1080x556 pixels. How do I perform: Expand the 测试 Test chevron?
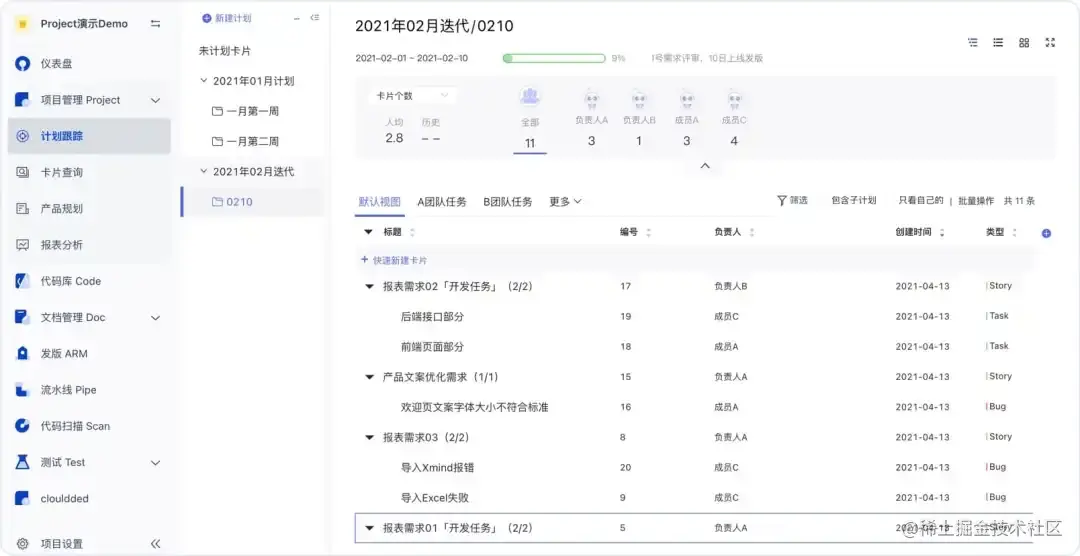point(156,462)
